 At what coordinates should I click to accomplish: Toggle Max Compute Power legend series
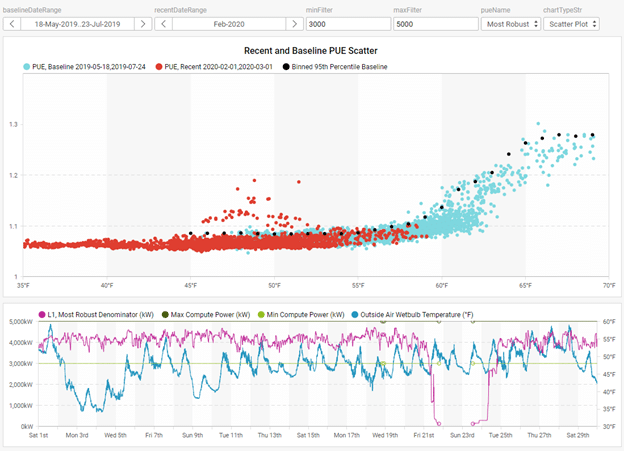206,314
